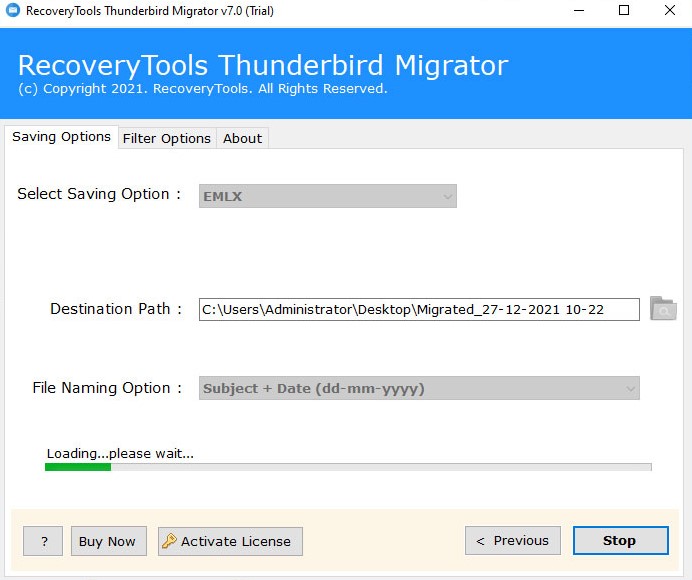Maximize the Thunderbird Migrator window
Viewport: 692px width, 580px height.
pos(624,10)
